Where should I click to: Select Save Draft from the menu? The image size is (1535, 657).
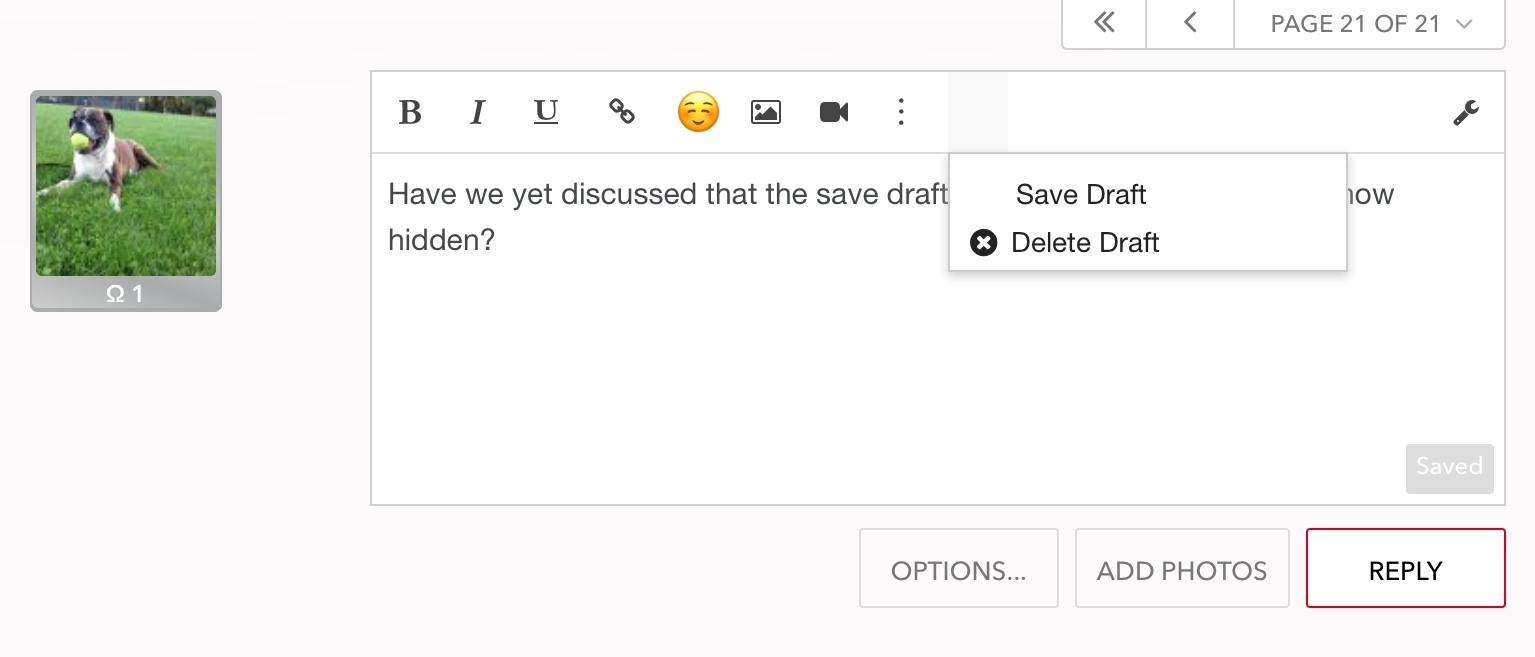pyautogui.click(x=1081, y=194)
